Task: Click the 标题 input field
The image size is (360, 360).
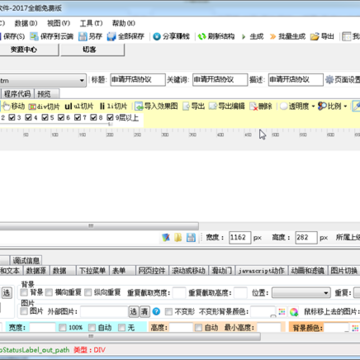Action: tap(138, 80)
